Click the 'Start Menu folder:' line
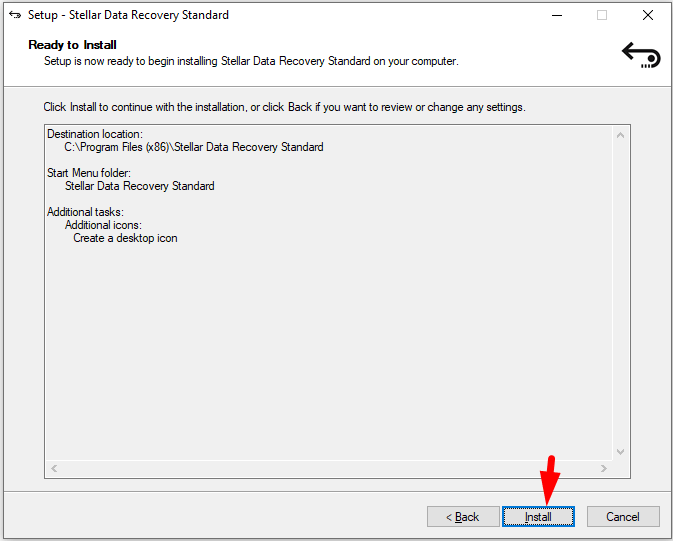 (x=89, y=173)
